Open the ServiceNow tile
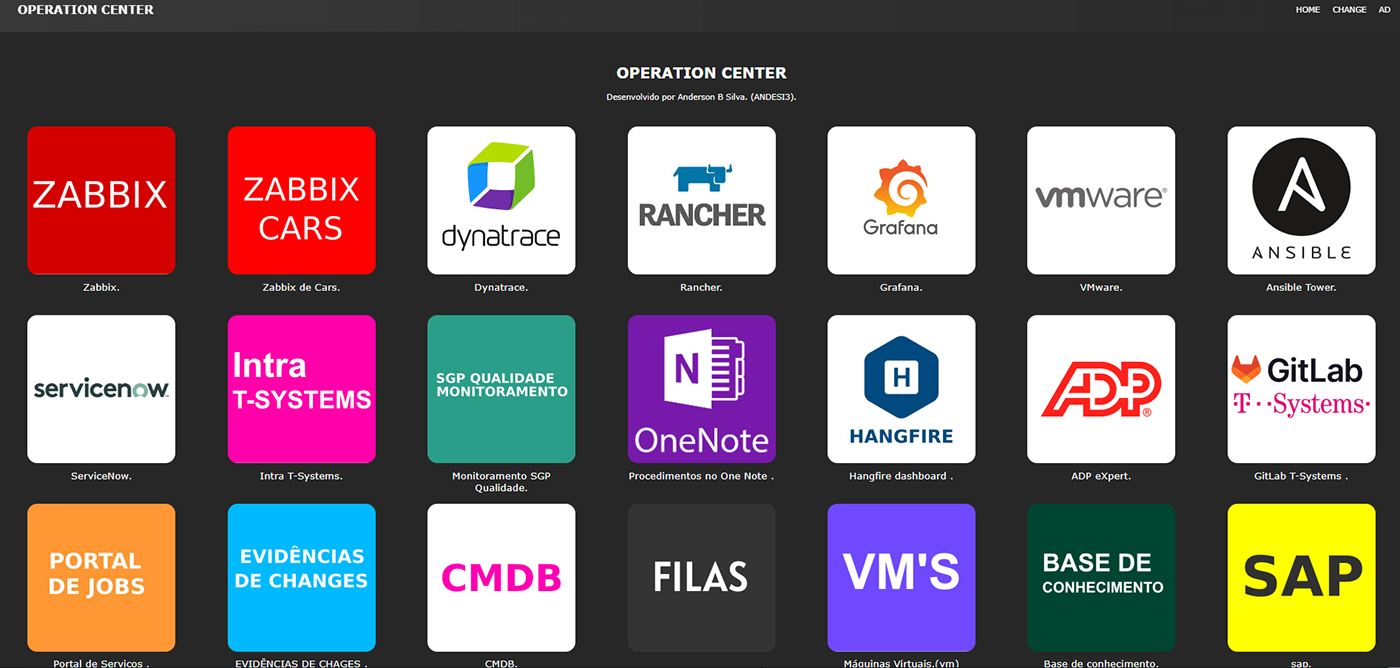 pyautogui.click(x=101, y=389)
